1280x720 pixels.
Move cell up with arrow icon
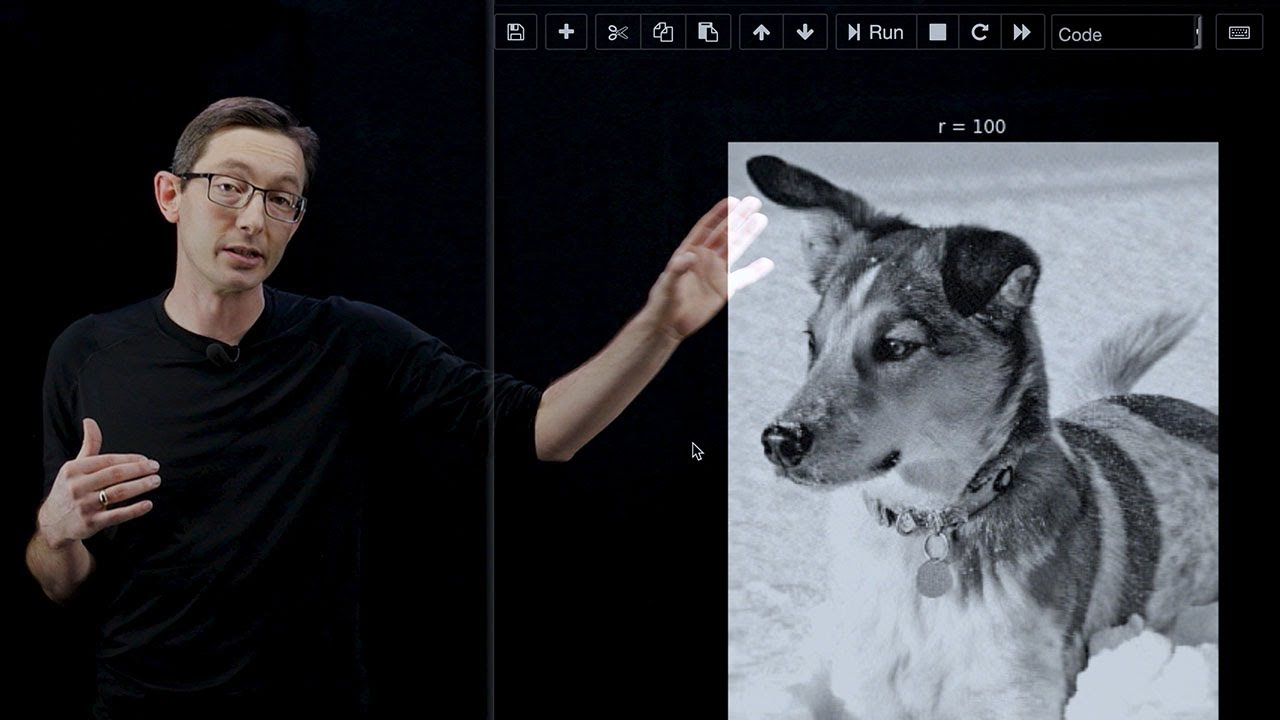(761, 32)
